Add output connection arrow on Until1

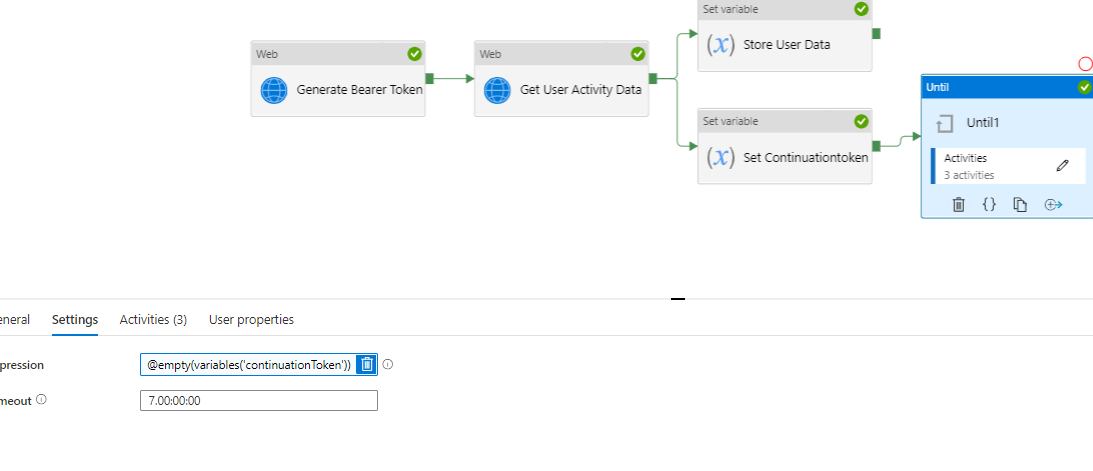[x=1053, y=204]
